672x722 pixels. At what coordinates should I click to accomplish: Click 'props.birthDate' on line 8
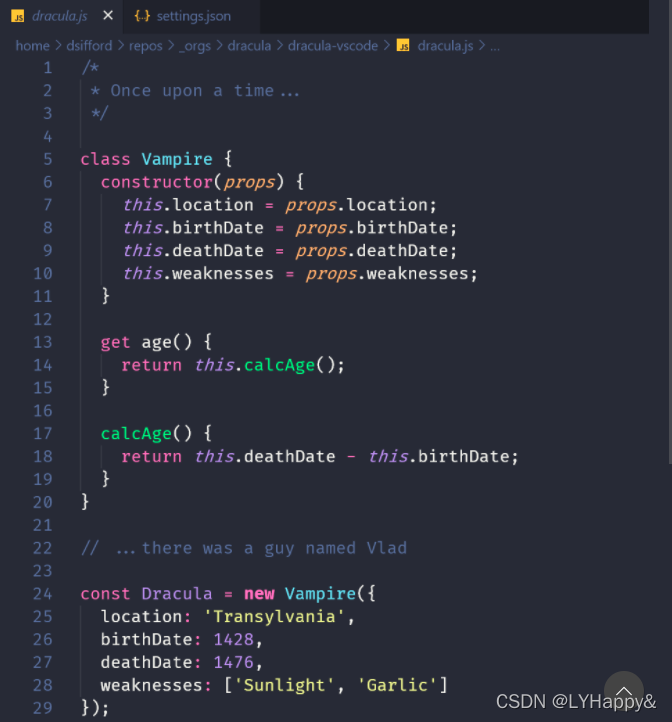[x=372, y=228]
